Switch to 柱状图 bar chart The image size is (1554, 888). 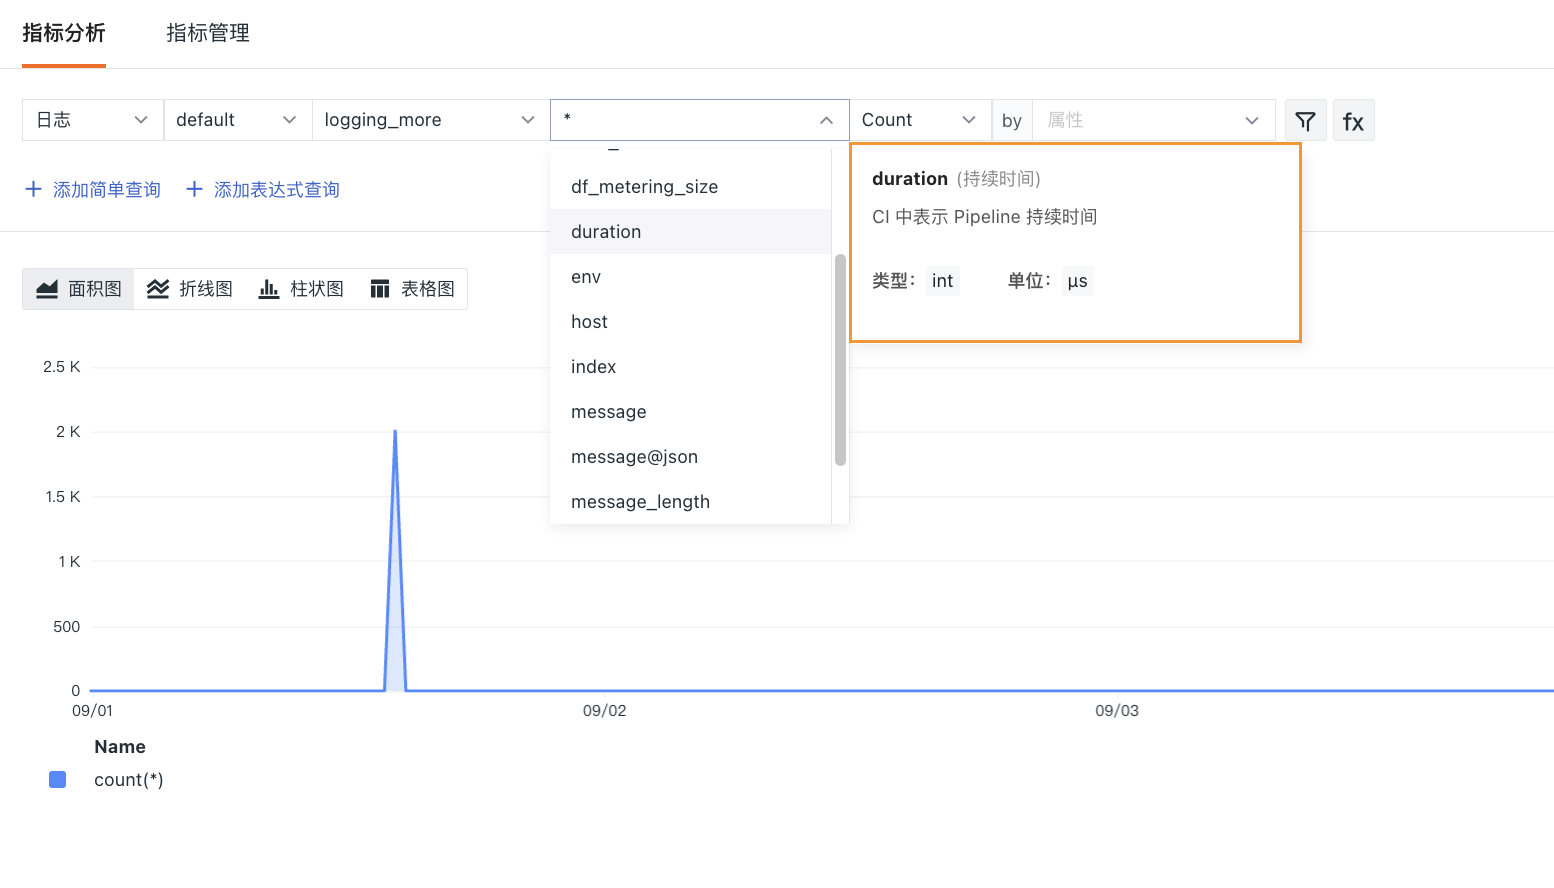300,289
